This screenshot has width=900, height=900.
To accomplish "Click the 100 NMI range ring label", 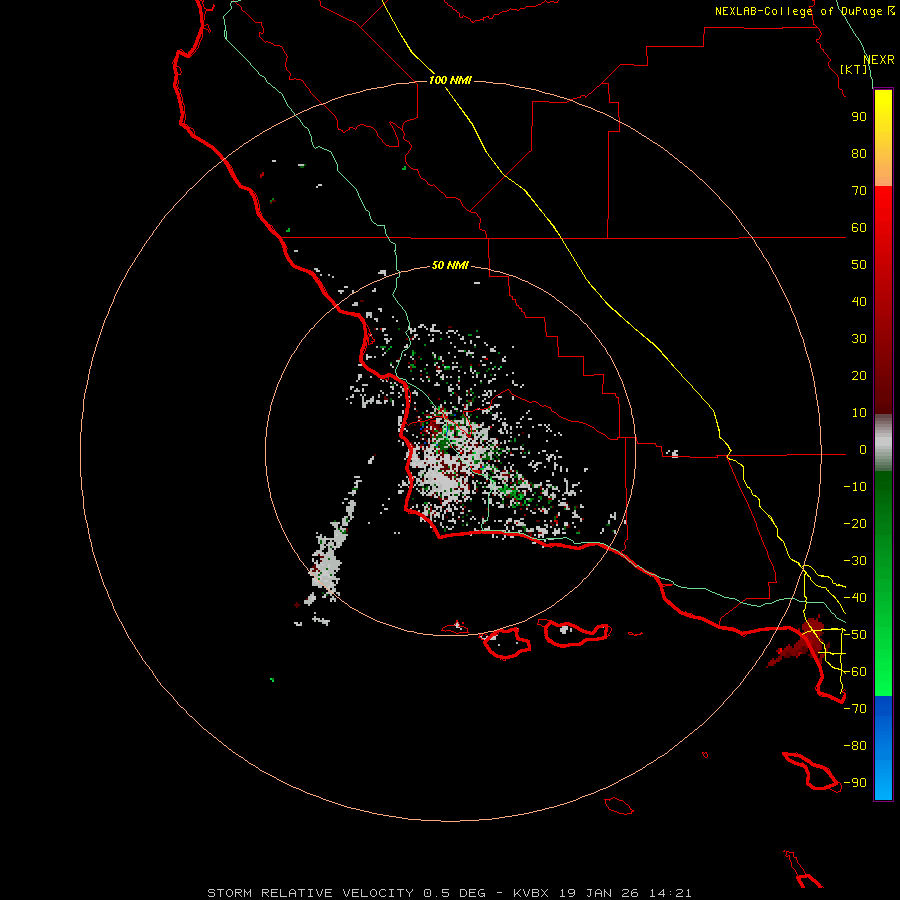I will pos(450,80).
